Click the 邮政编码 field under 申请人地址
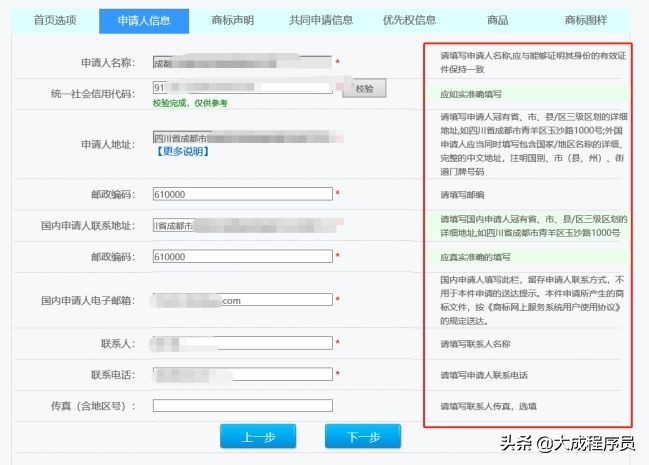 pos(243,194)
